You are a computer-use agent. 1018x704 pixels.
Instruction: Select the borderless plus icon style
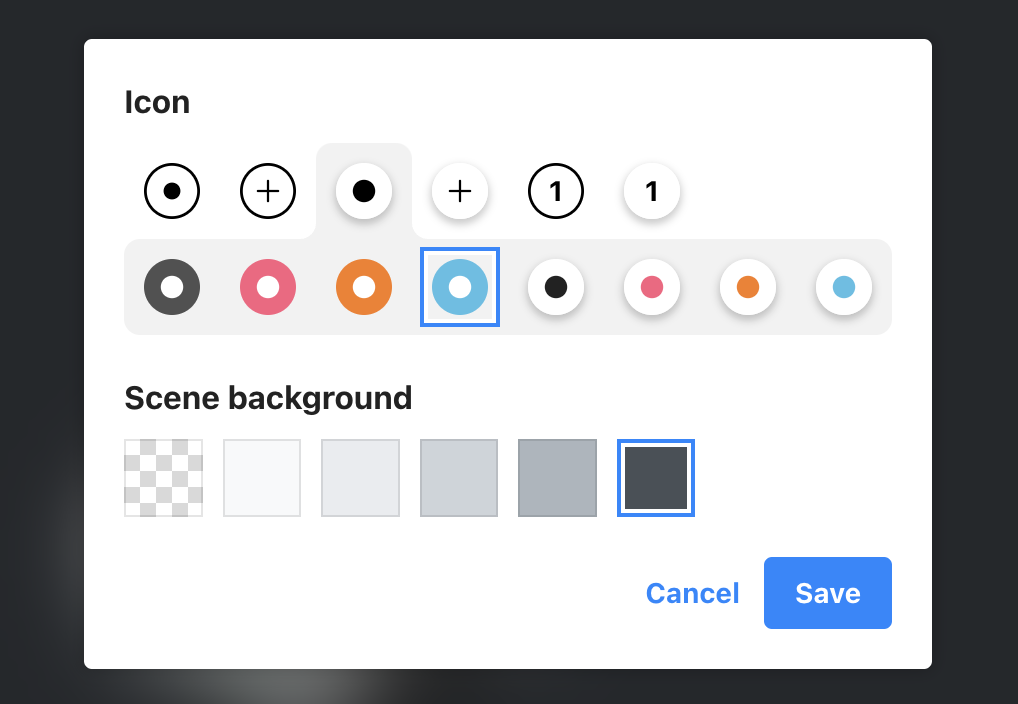click(x=460, y=191)
